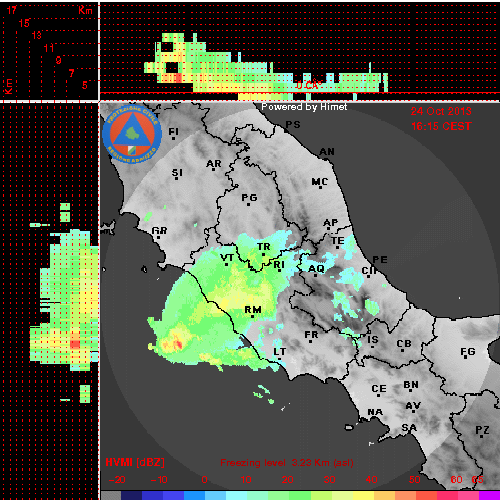Click the AR city label
This screenshot has width=500, height=500.
click(x=213, y=164)
